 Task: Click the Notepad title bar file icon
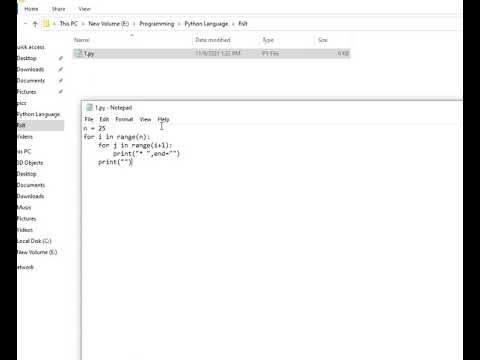click(x=89, y=107)
